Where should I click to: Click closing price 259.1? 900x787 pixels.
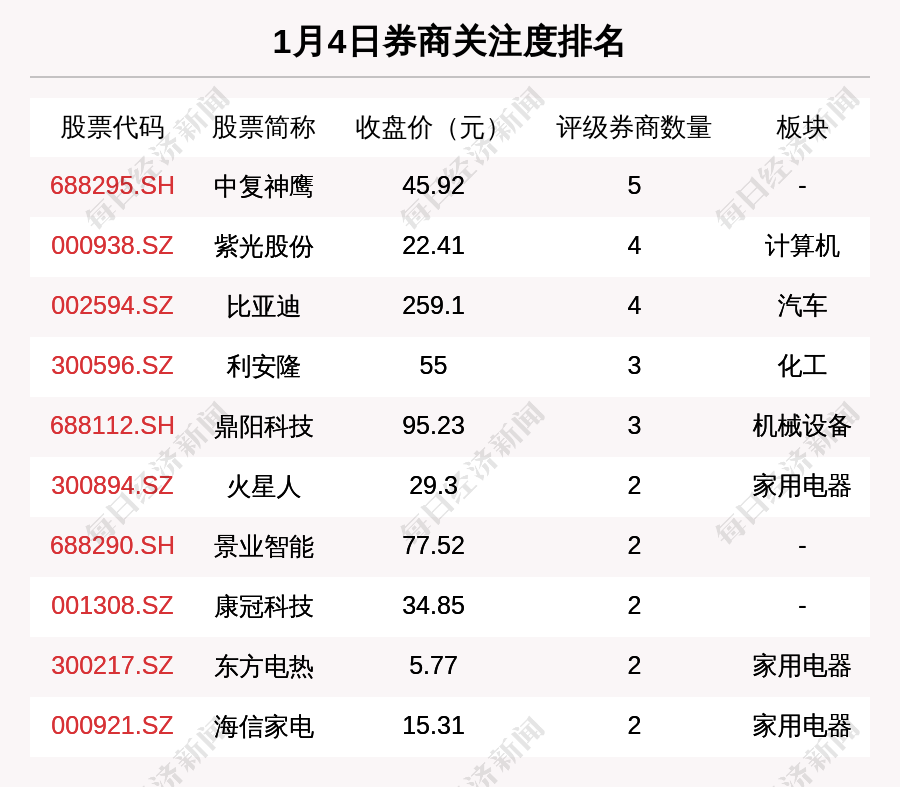pyautogui.click(x=433, y=305)
